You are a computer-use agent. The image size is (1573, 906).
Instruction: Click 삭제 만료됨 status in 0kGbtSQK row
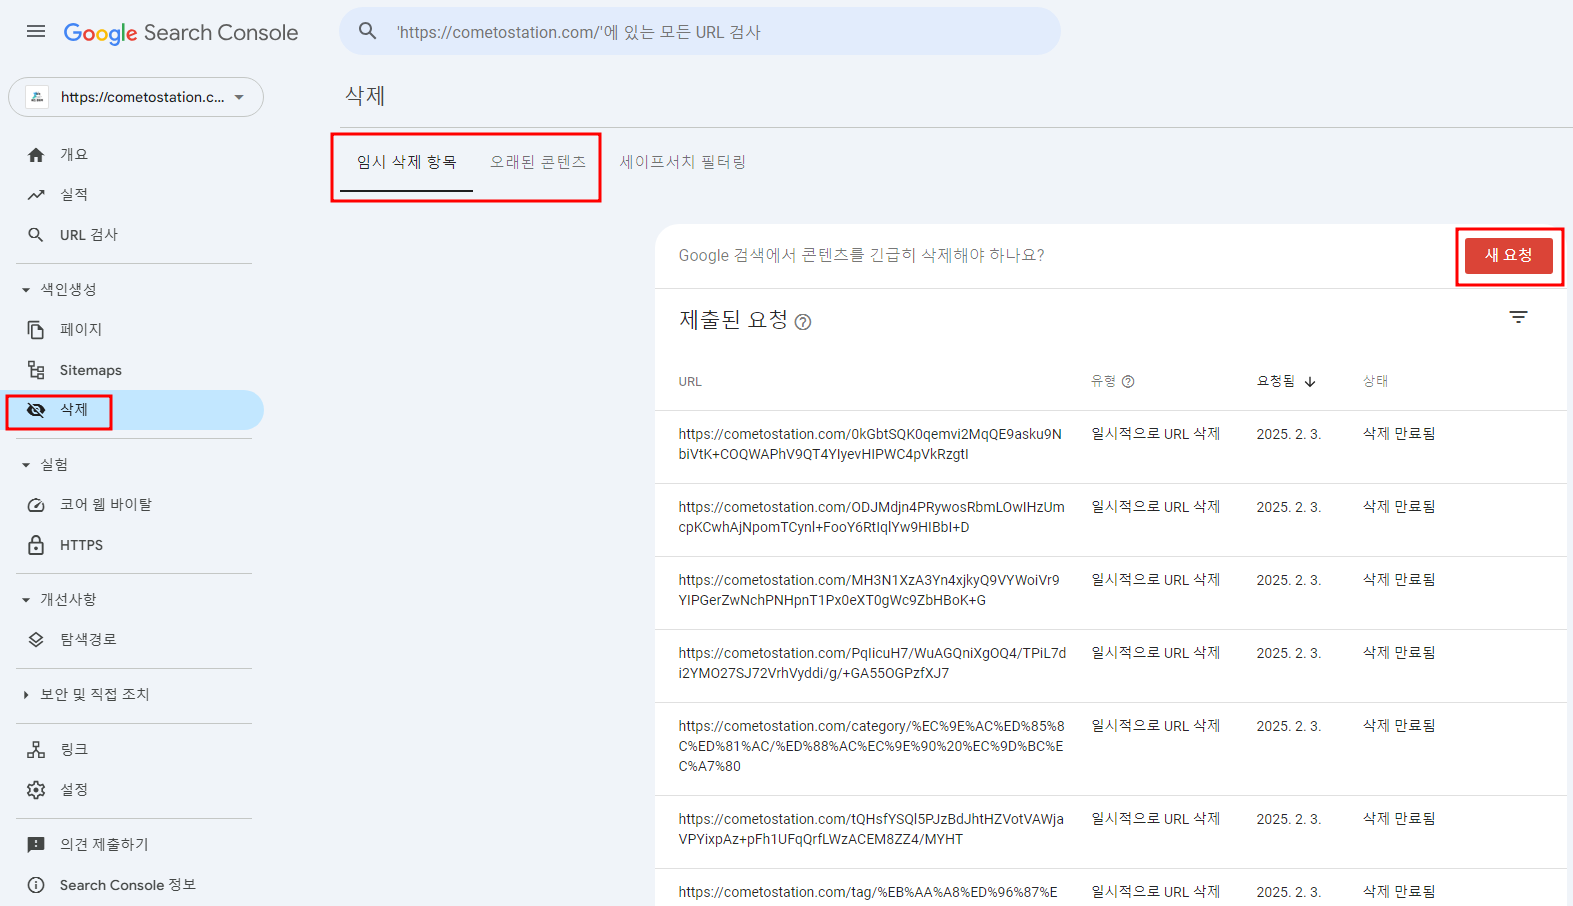tap(1399, 434)
